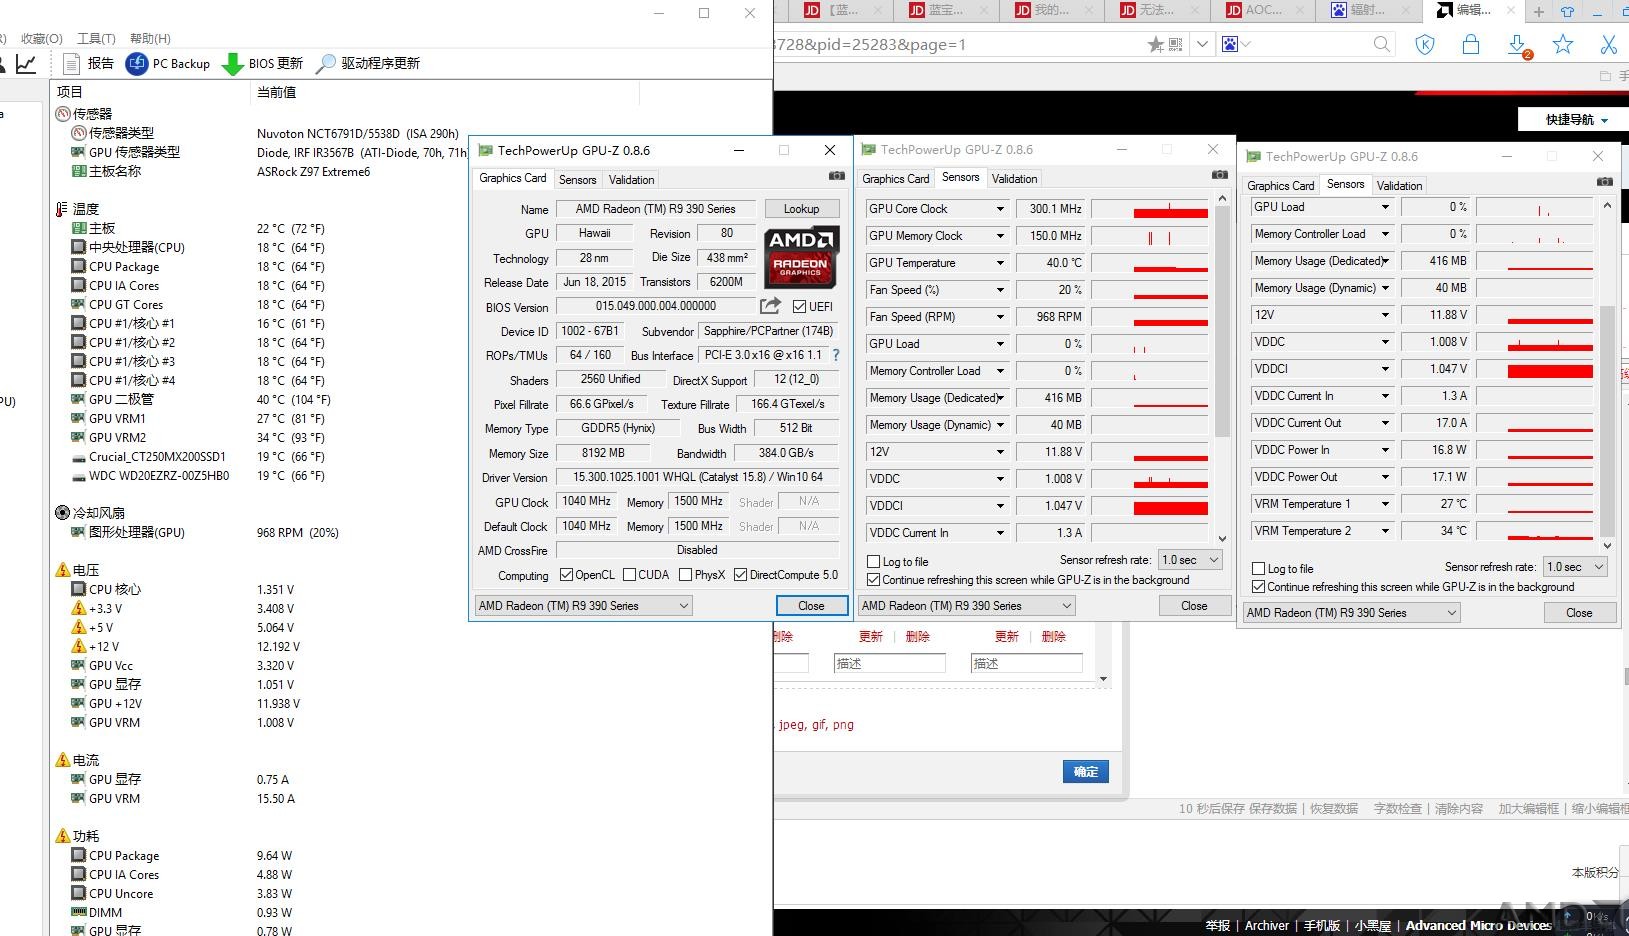This screenshot has width=1629, height=936.
Task: Open the 帮助(H) menu in AIDA64
Action: tap(150, 38)
